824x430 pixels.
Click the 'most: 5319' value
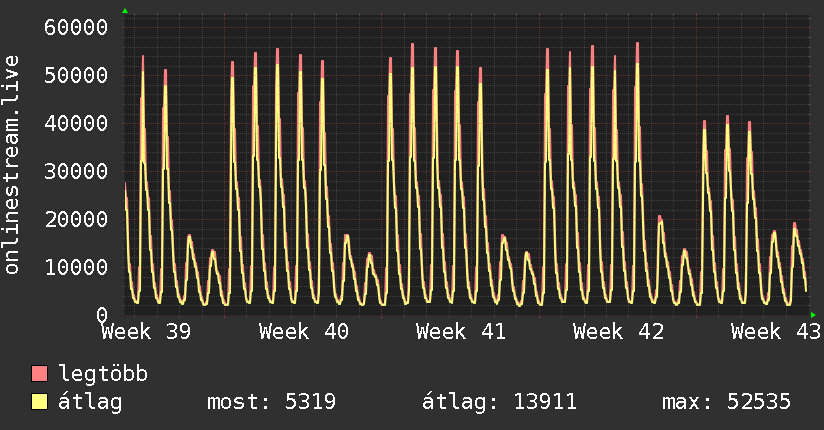[271, 402]
